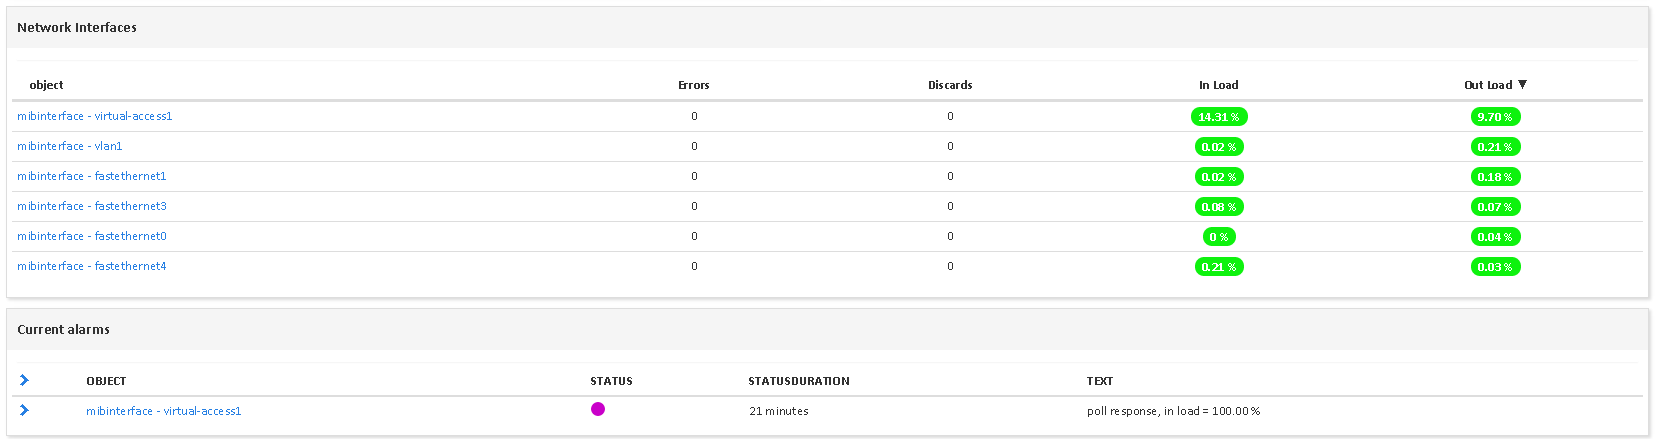
Task: Expand all alarms via header chevron
Action: pos(24,380)
